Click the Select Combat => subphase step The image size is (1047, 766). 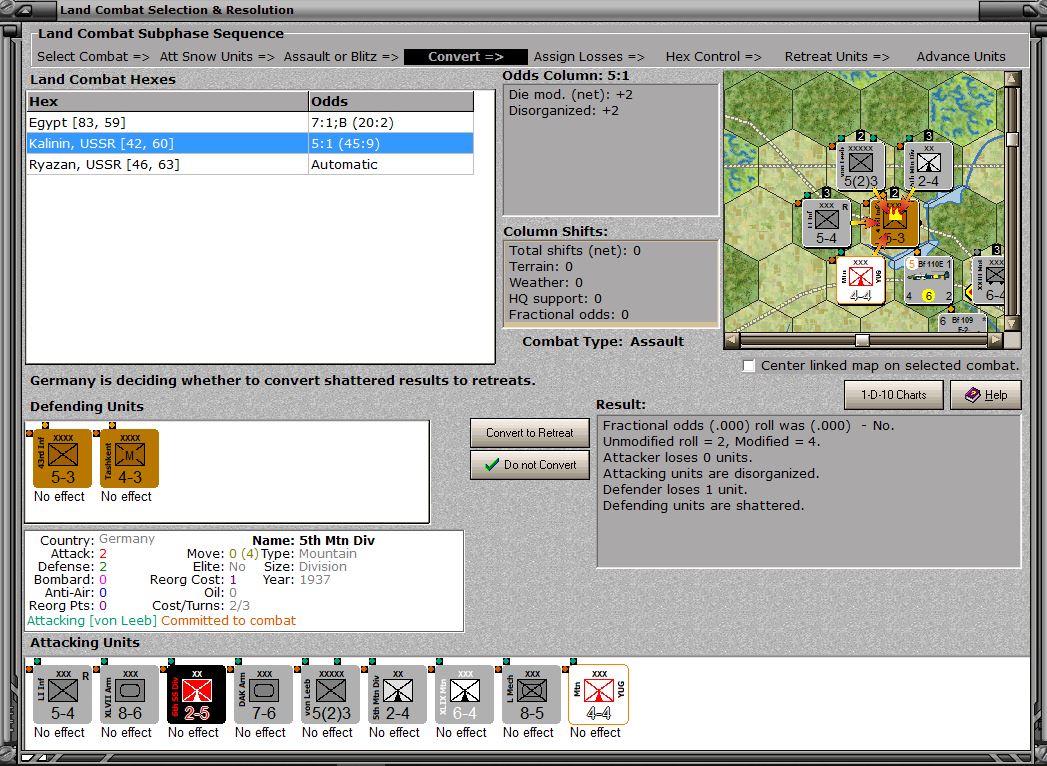tap(93, 57)
